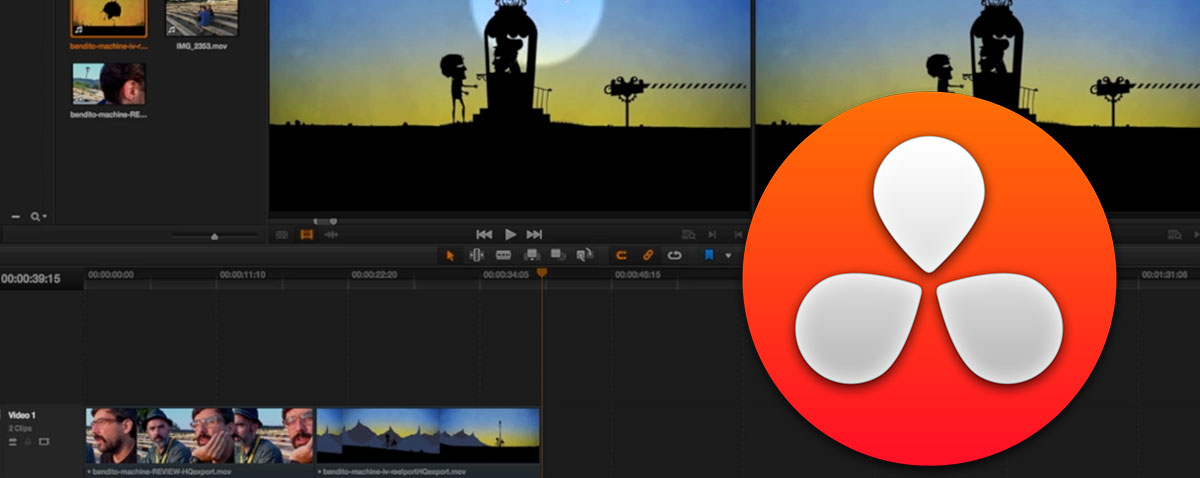
Task: Select the highlighted bendito-machine-lv-r... clip thumbnail
Action: (109, 18)
